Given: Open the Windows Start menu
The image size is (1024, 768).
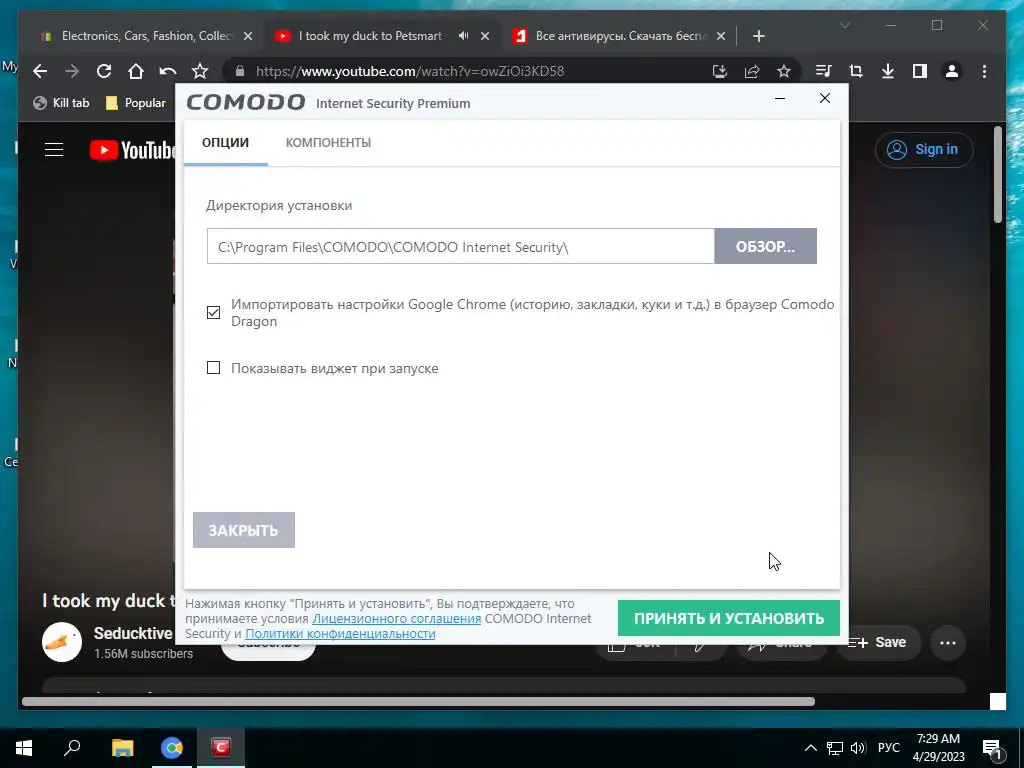Looking at the screenshot, I should pyautogui.click(x=24, y=748).
